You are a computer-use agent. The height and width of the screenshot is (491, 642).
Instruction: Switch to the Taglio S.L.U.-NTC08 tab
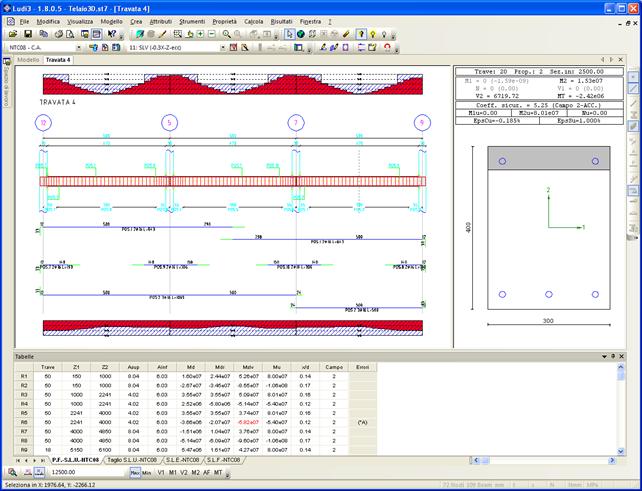point(132,459)
